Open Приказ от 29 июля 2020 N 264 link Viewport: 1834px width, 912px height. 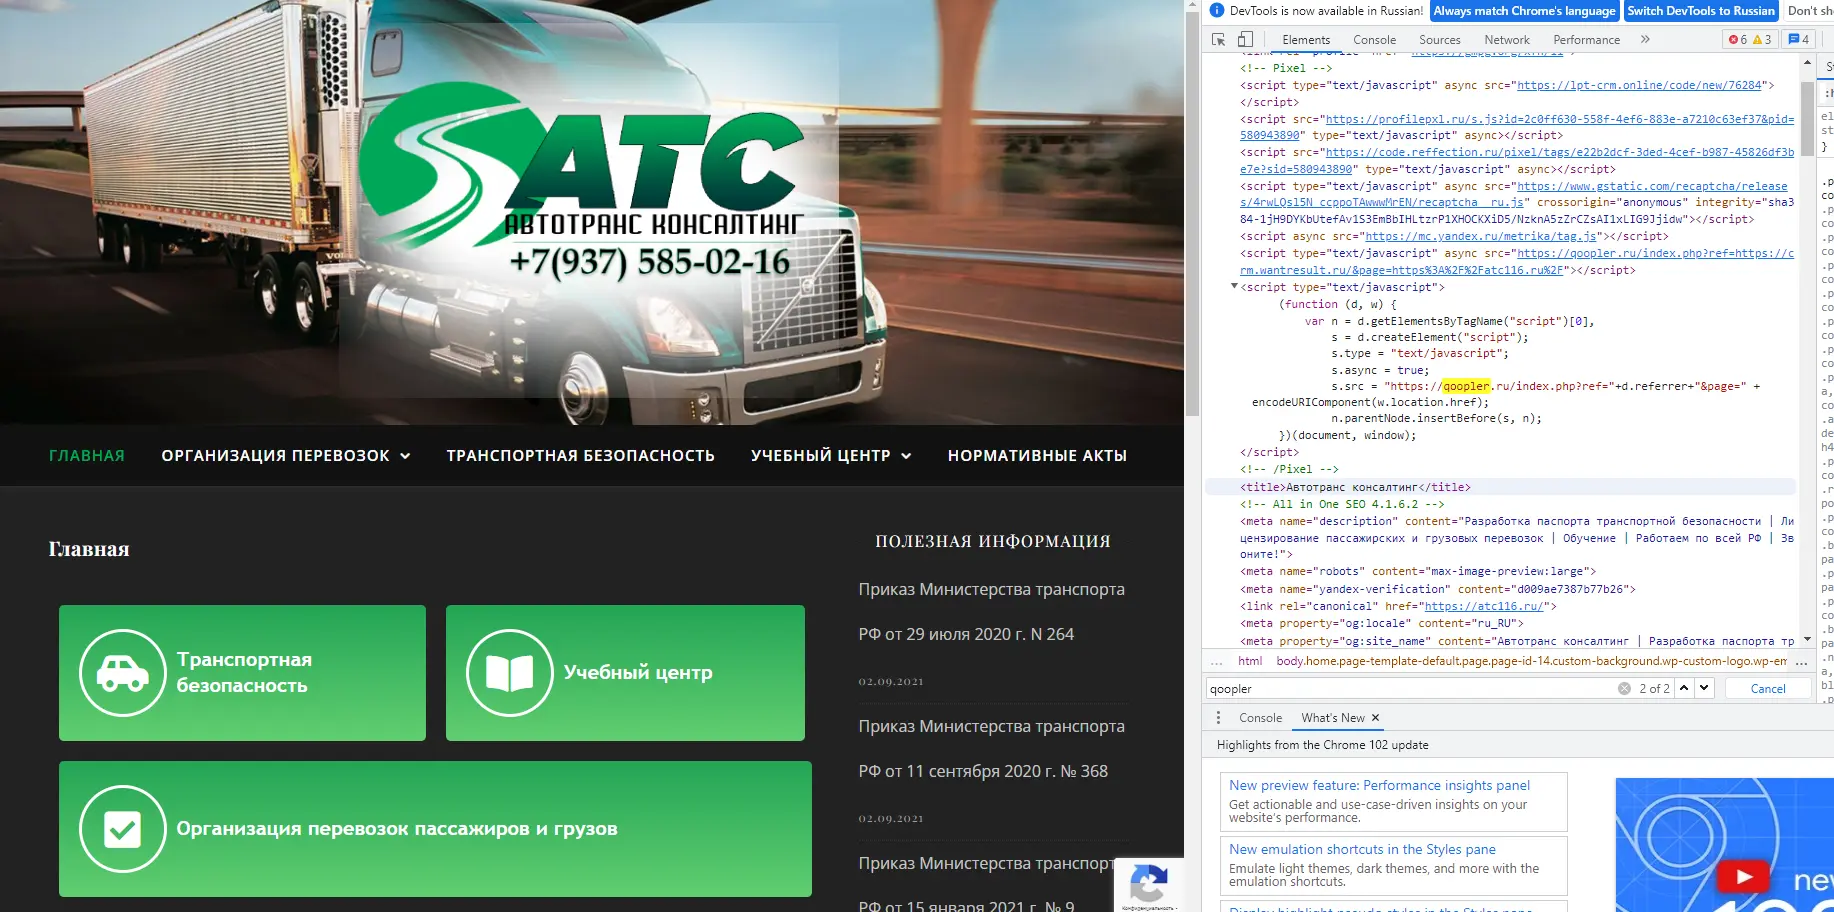click(991, 612)
